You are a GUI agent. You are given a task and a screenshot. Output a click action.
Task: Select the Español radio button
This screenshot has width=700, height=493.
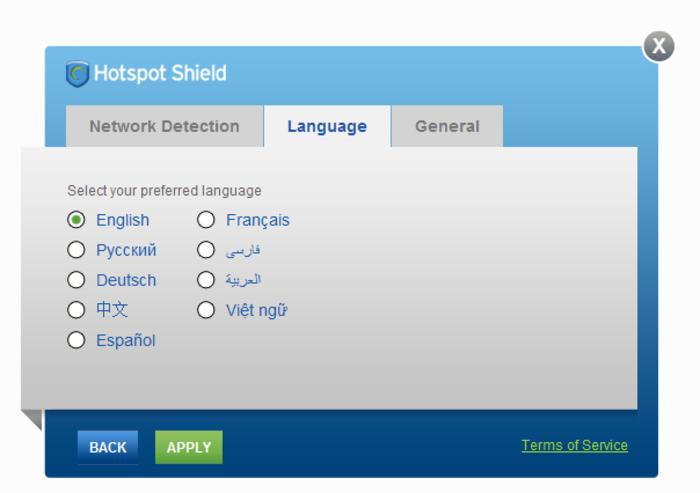[76, 340]
